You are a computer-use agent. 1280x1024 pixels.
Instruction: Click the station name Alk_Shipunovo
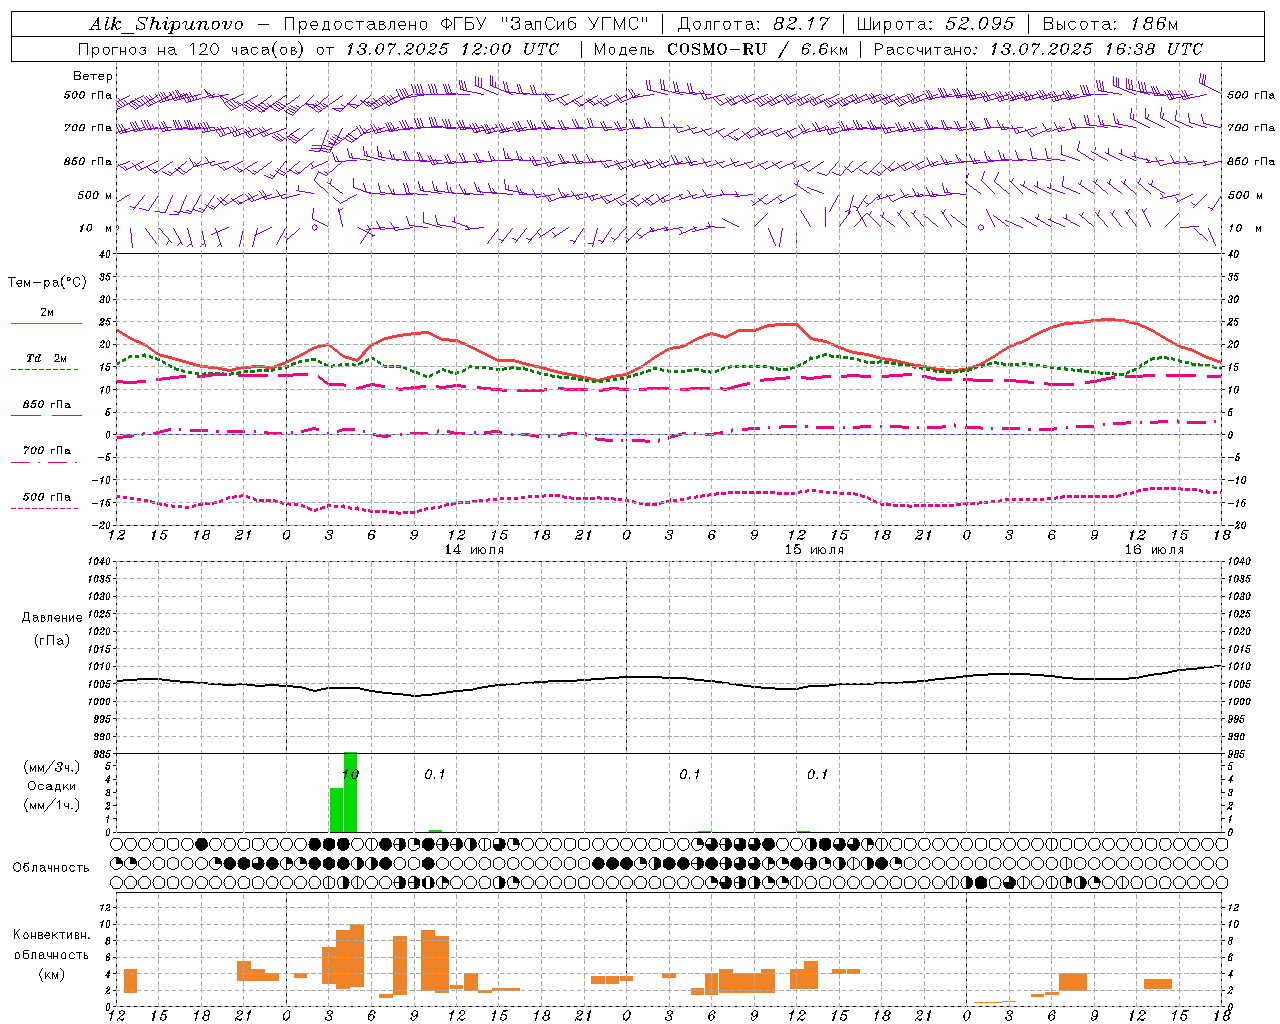(166, 24)
